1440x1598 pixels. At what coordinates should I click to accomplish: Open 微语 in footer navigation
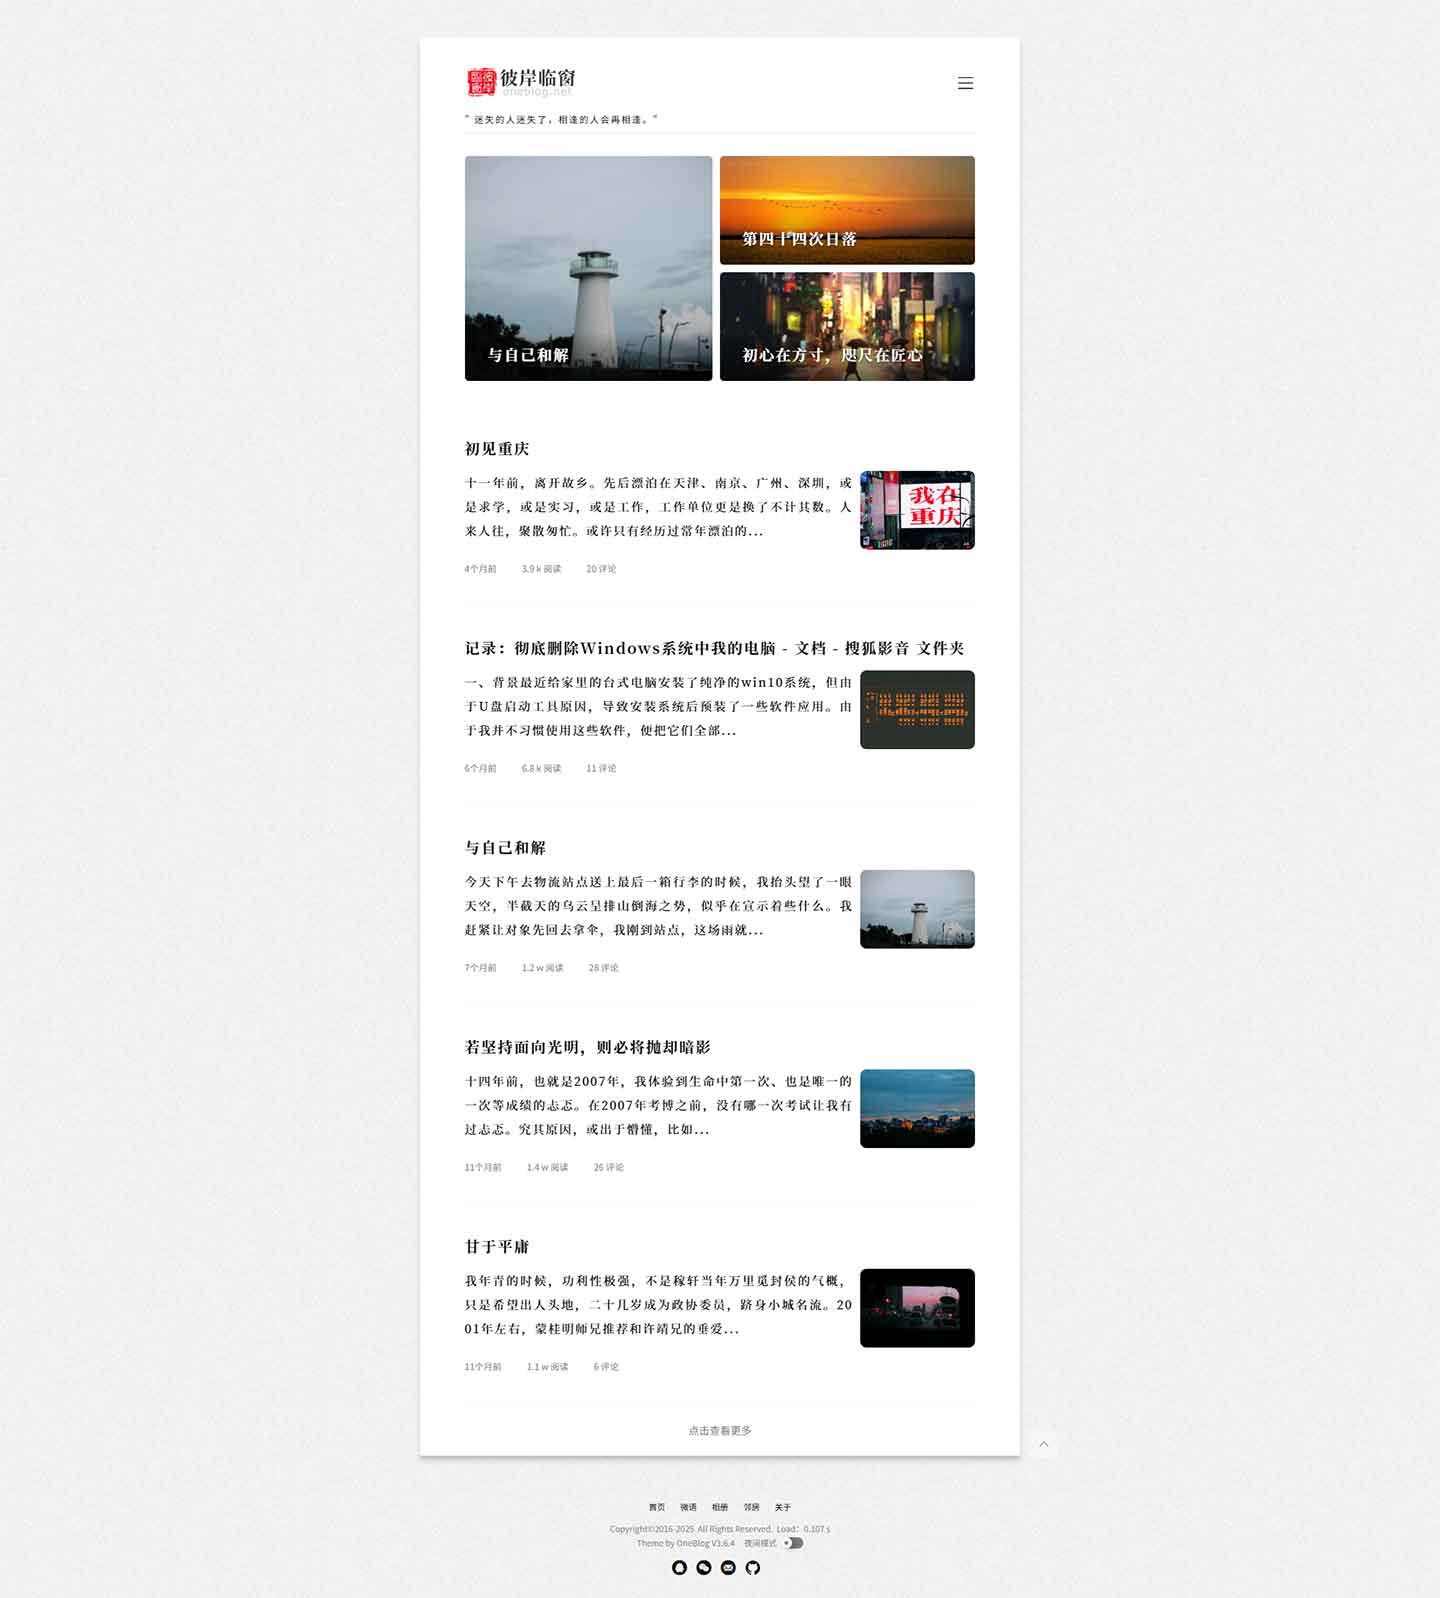(x=688, y=1507)
